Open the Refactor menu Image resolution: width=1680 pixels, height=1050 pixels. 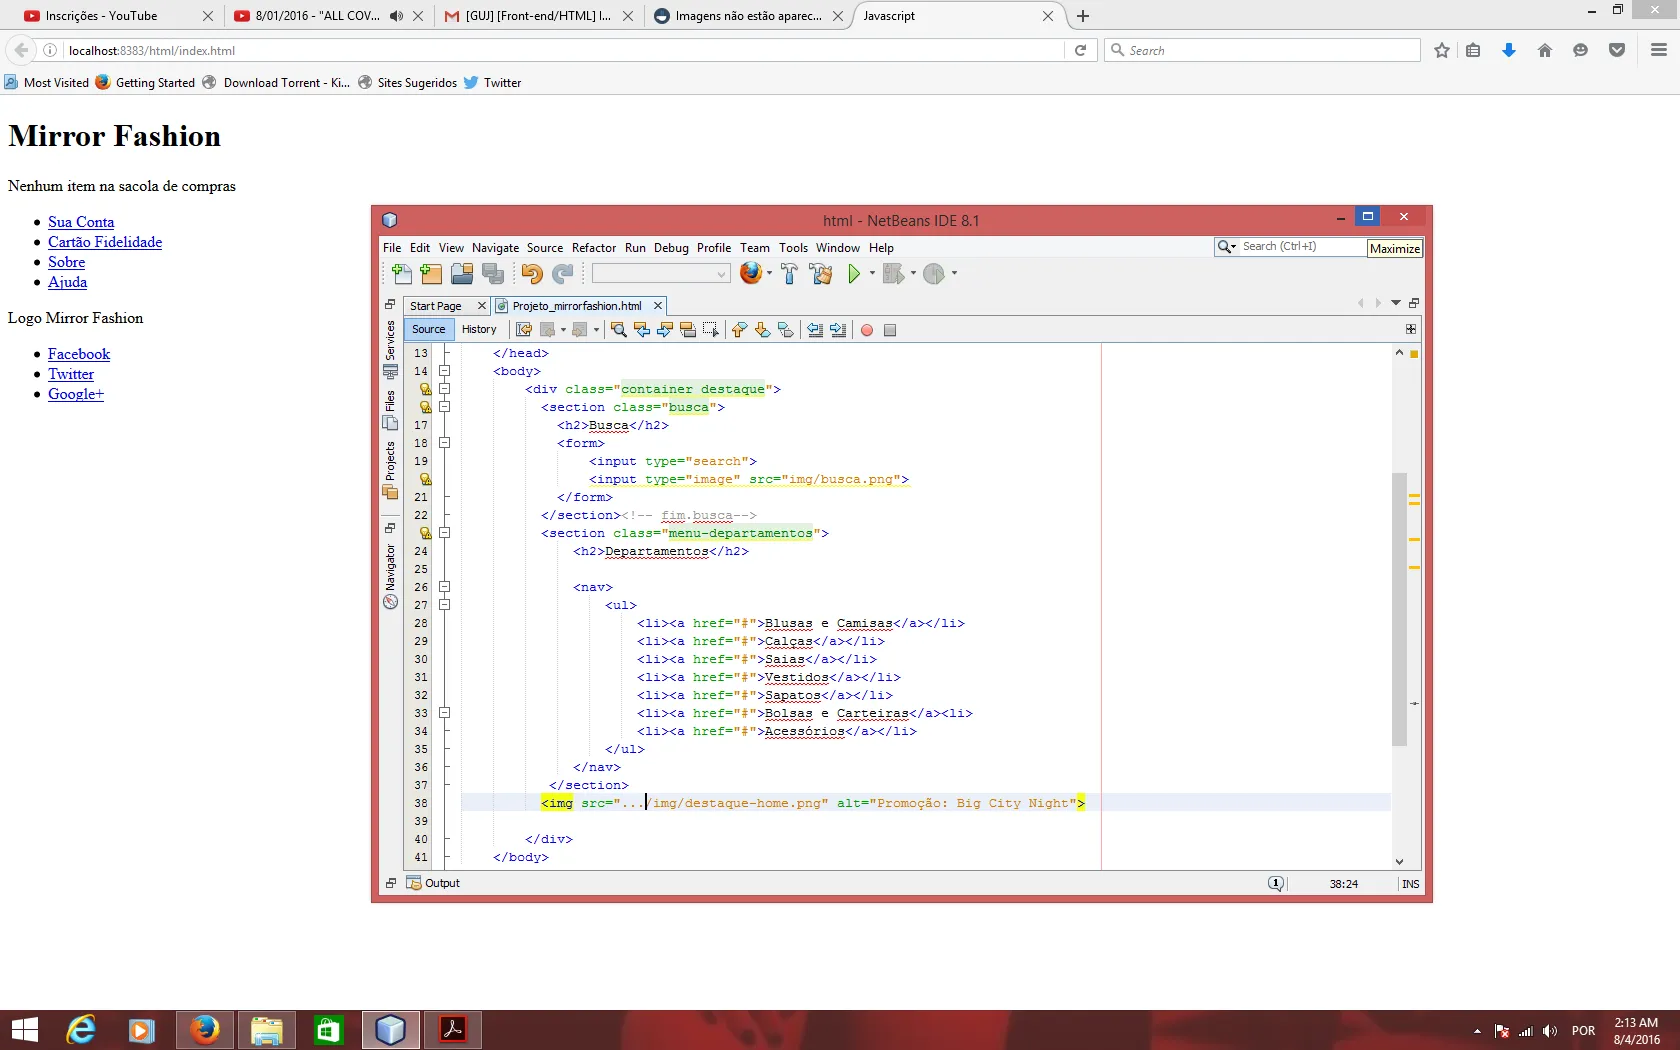coord(593,248)
